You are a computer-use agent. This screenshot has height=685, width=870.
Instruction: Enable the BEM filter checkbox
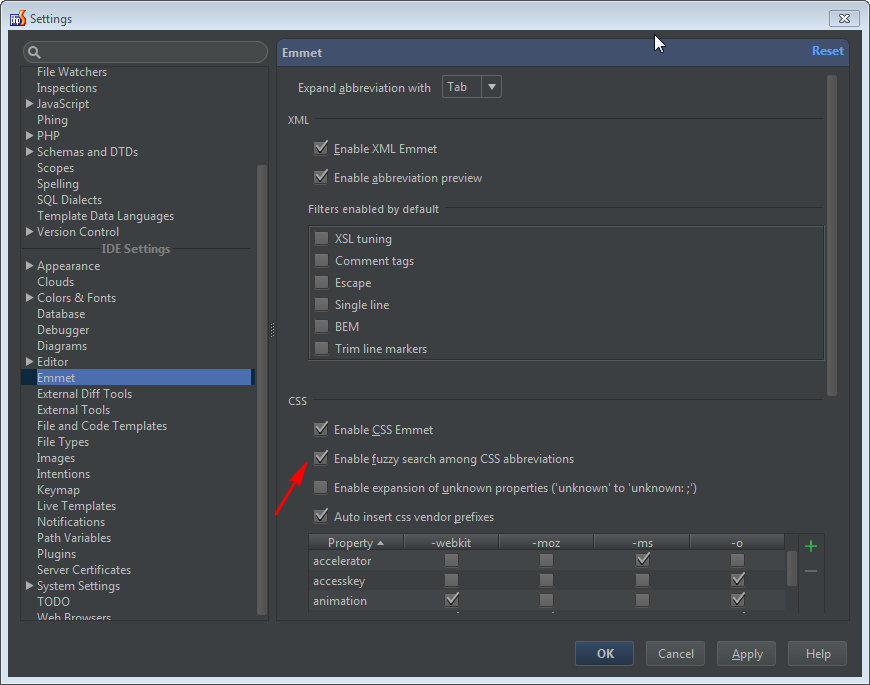point(321,327)
